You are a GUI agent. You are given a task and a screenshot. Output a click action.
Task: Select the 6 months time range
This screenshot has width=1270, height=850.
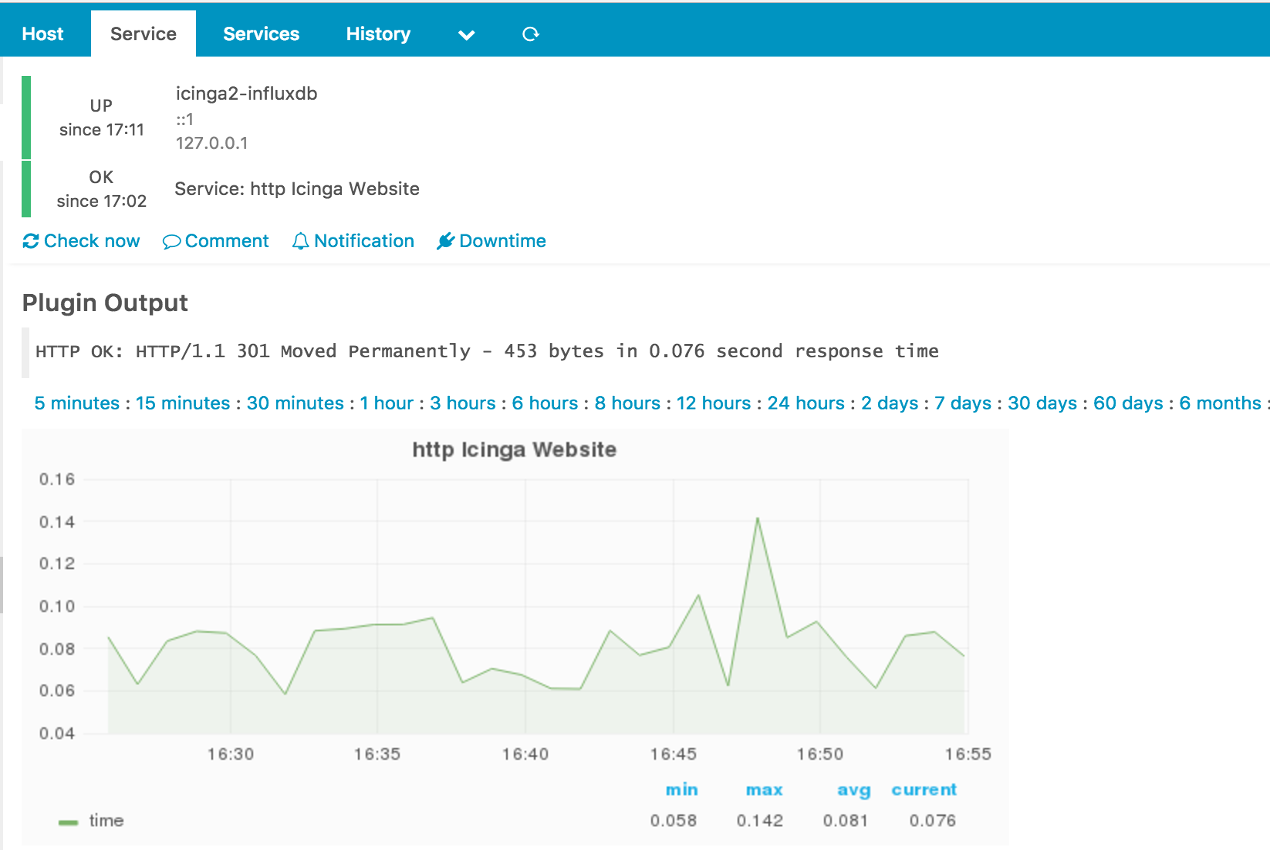(1220, 403)
